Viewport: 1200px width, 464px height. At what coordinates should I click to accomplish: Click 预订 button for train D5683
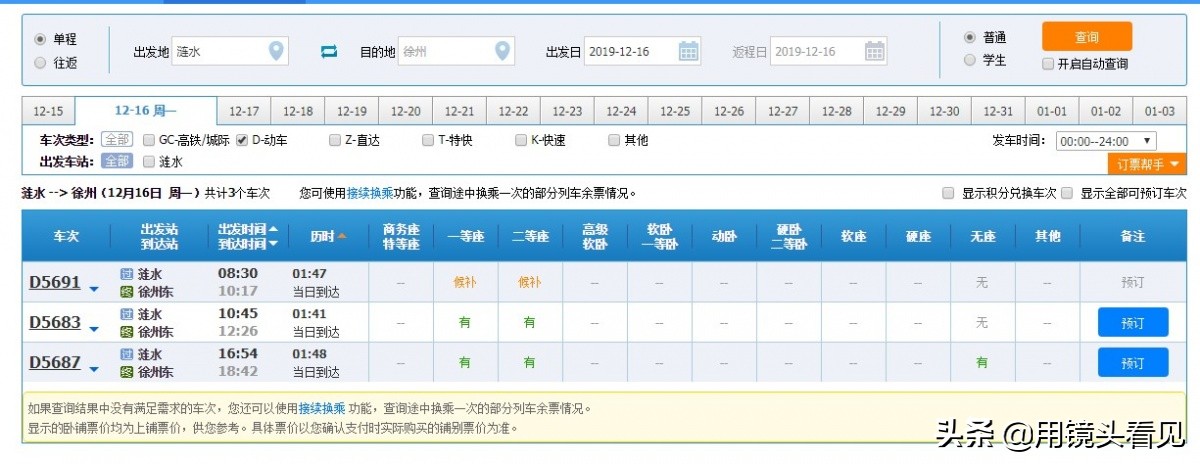click(1132, 323)
